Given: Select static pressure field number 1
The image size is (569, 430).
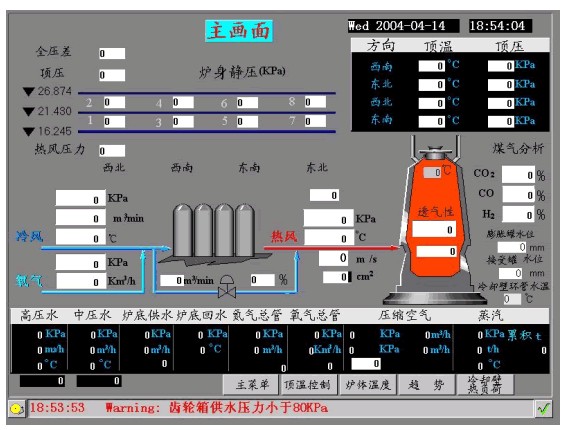Looking at the screenshot, I should (114, 122).
